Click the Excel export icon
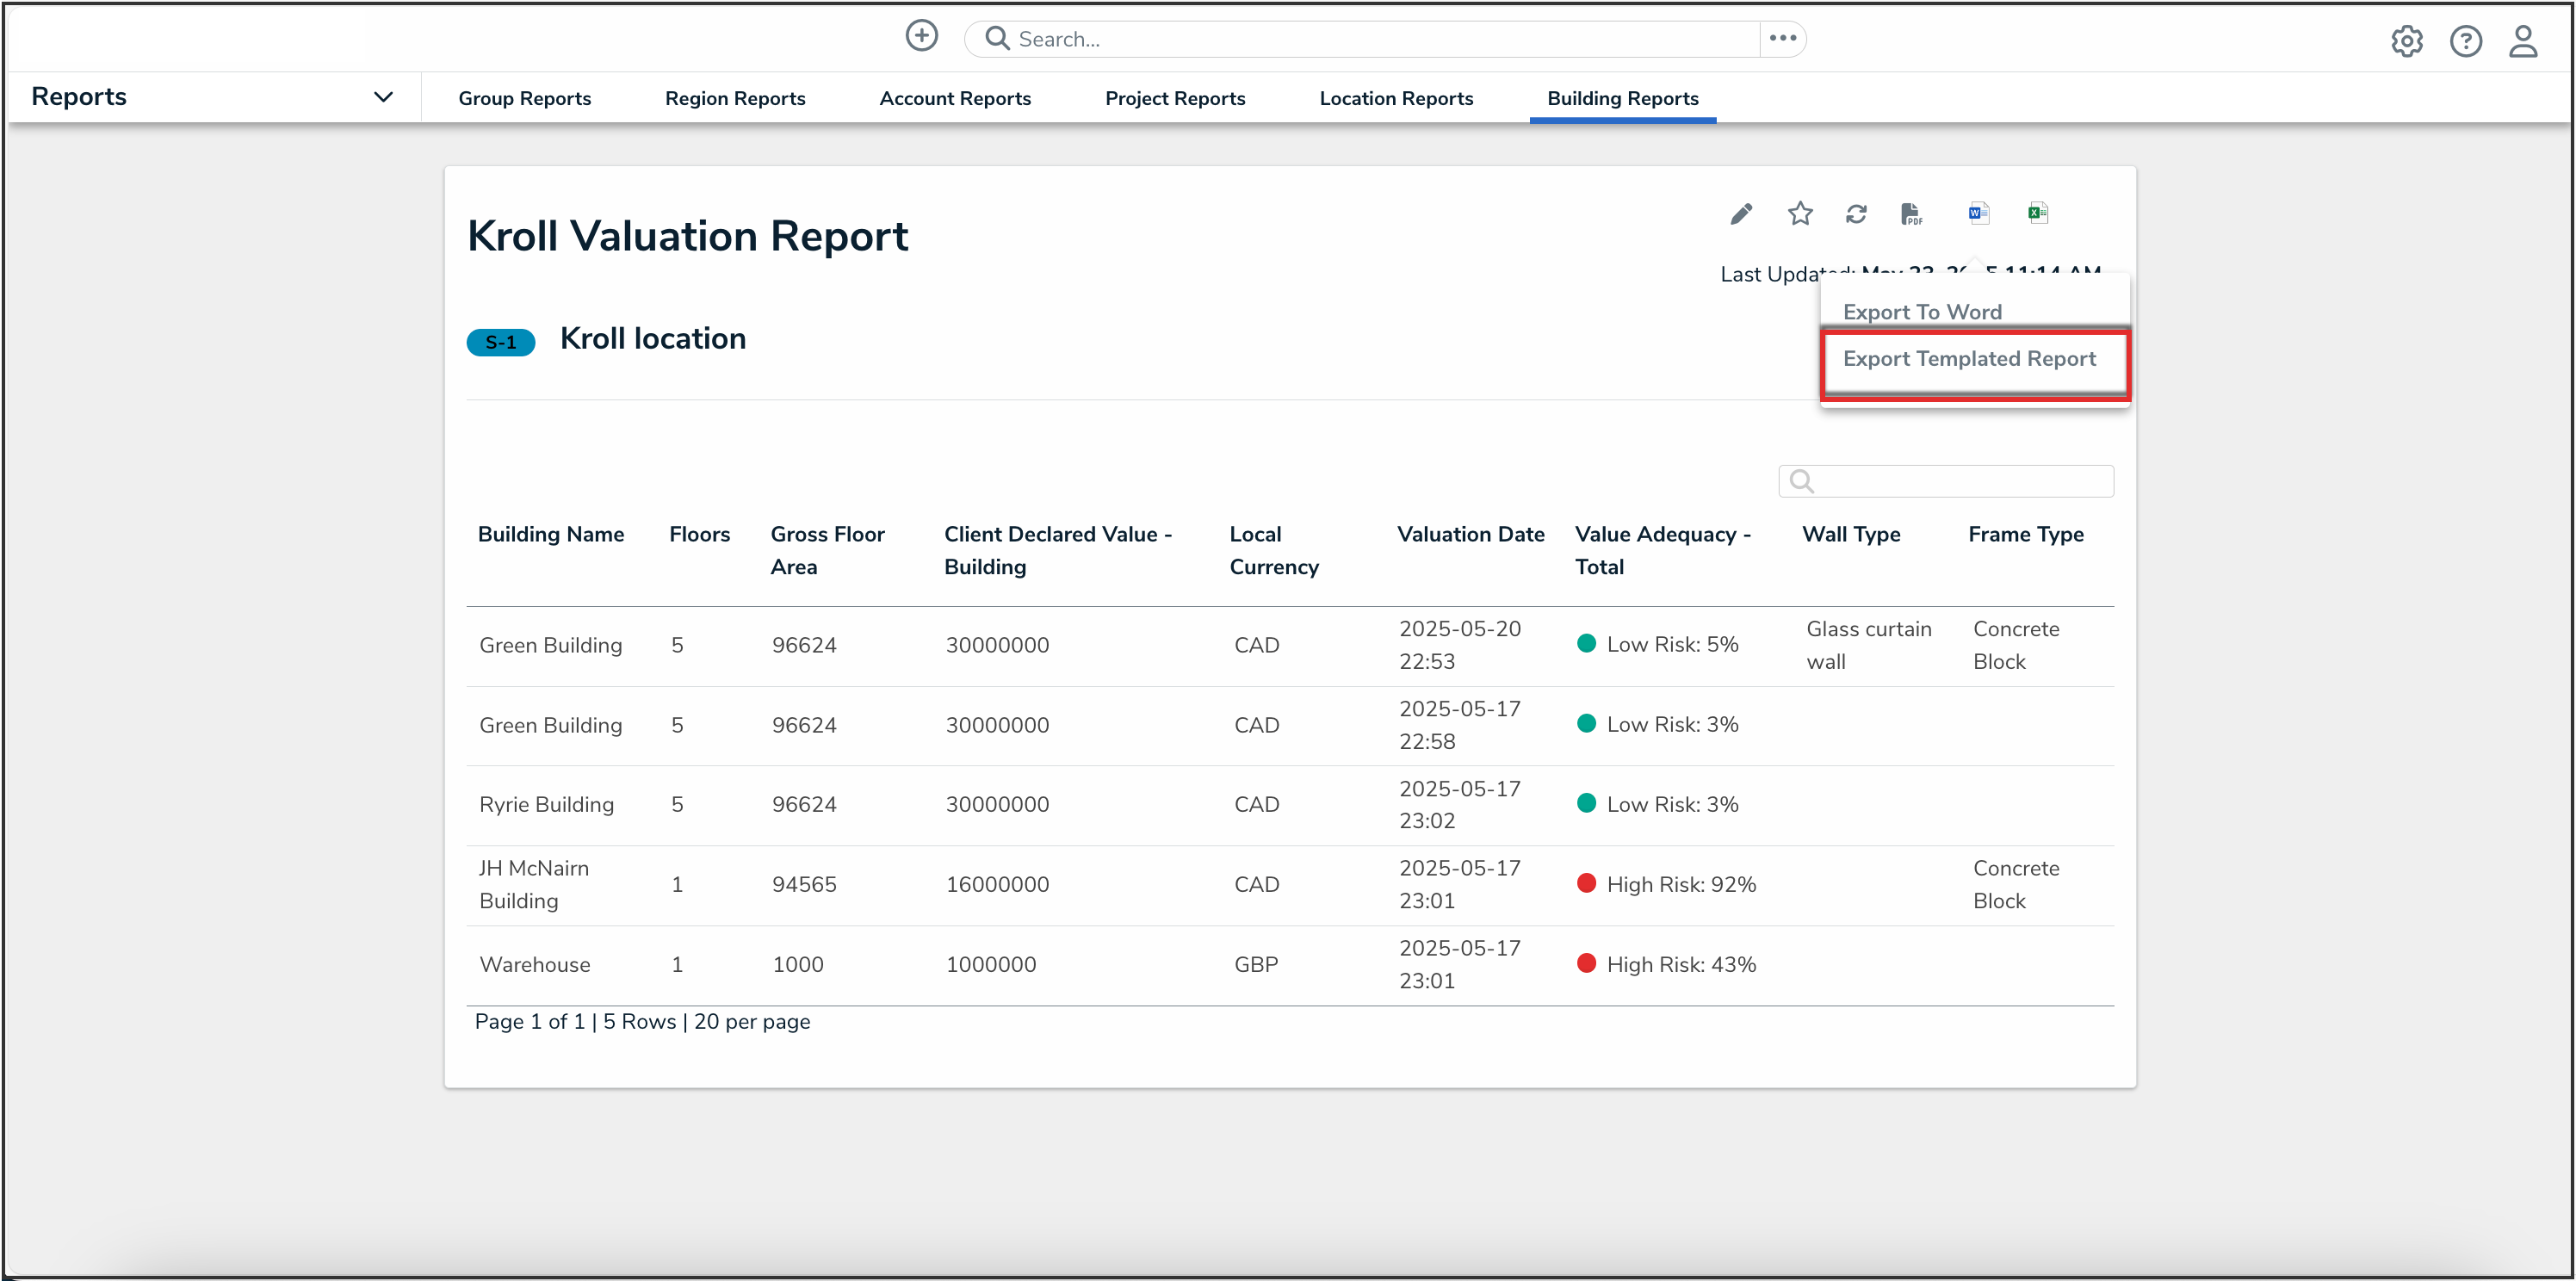This screenshot has height=1281, width=2576. click(2037, 213)
